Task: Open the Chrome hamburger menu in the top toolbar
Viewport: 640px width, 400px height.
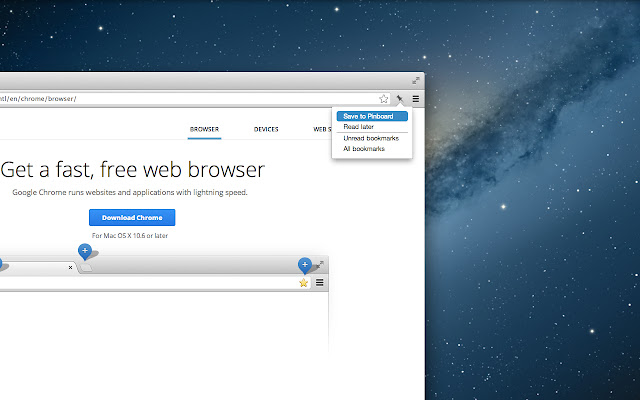Action: [416, 99]
